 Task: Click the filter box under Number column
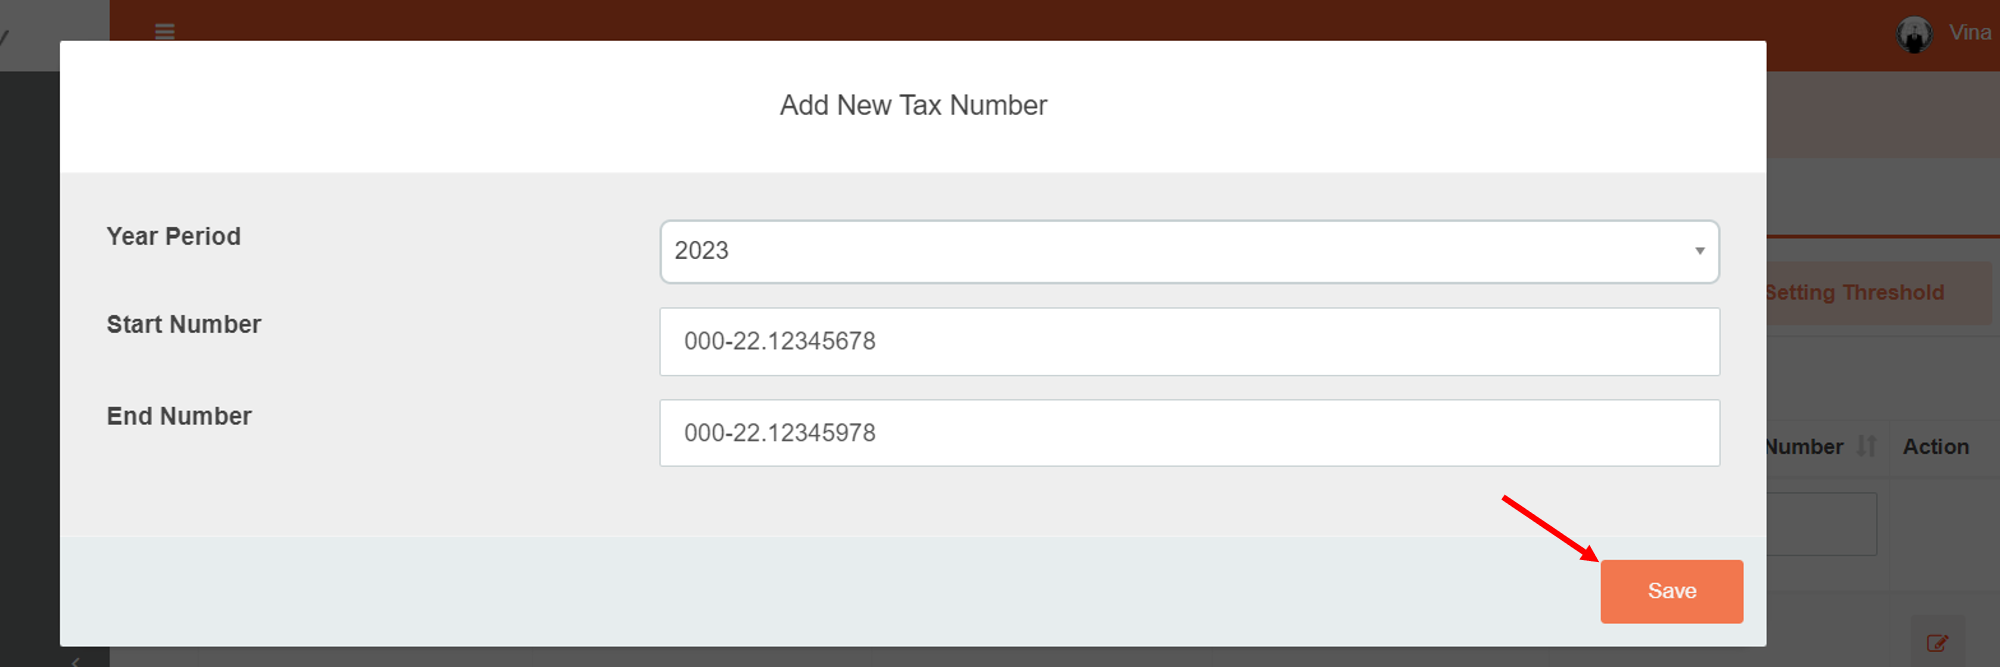1821,524
